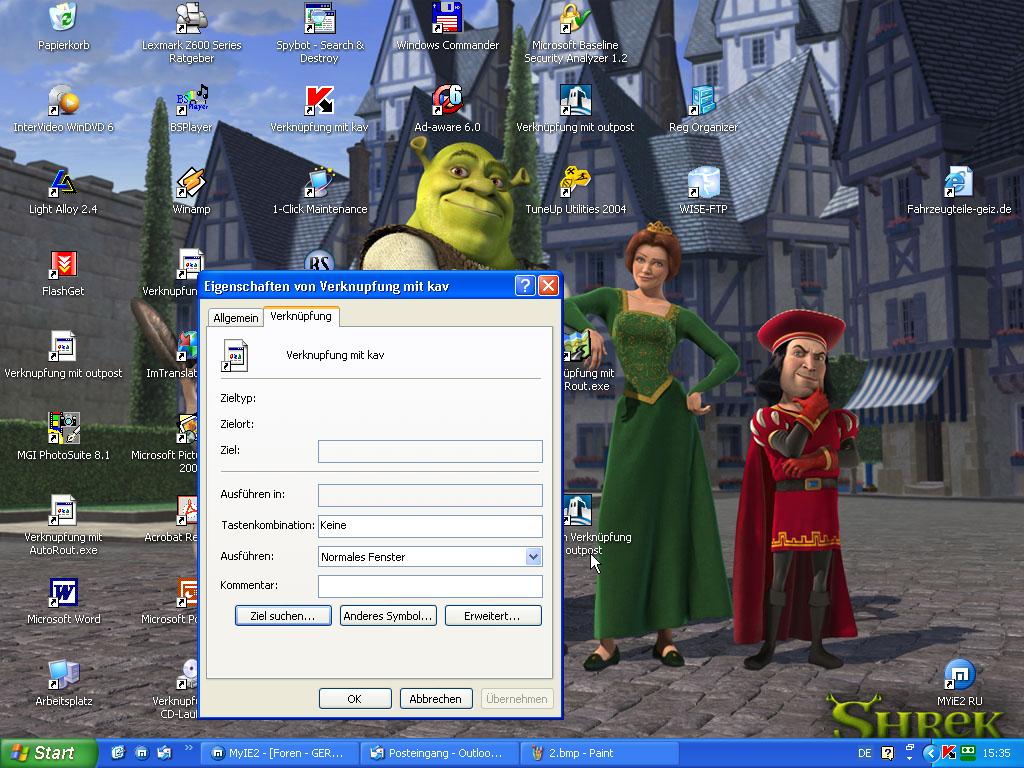Open the Ausführen Normales Fenster dropdown
1024x768 pixels.
pyautogui.click(x=533, y=556)
